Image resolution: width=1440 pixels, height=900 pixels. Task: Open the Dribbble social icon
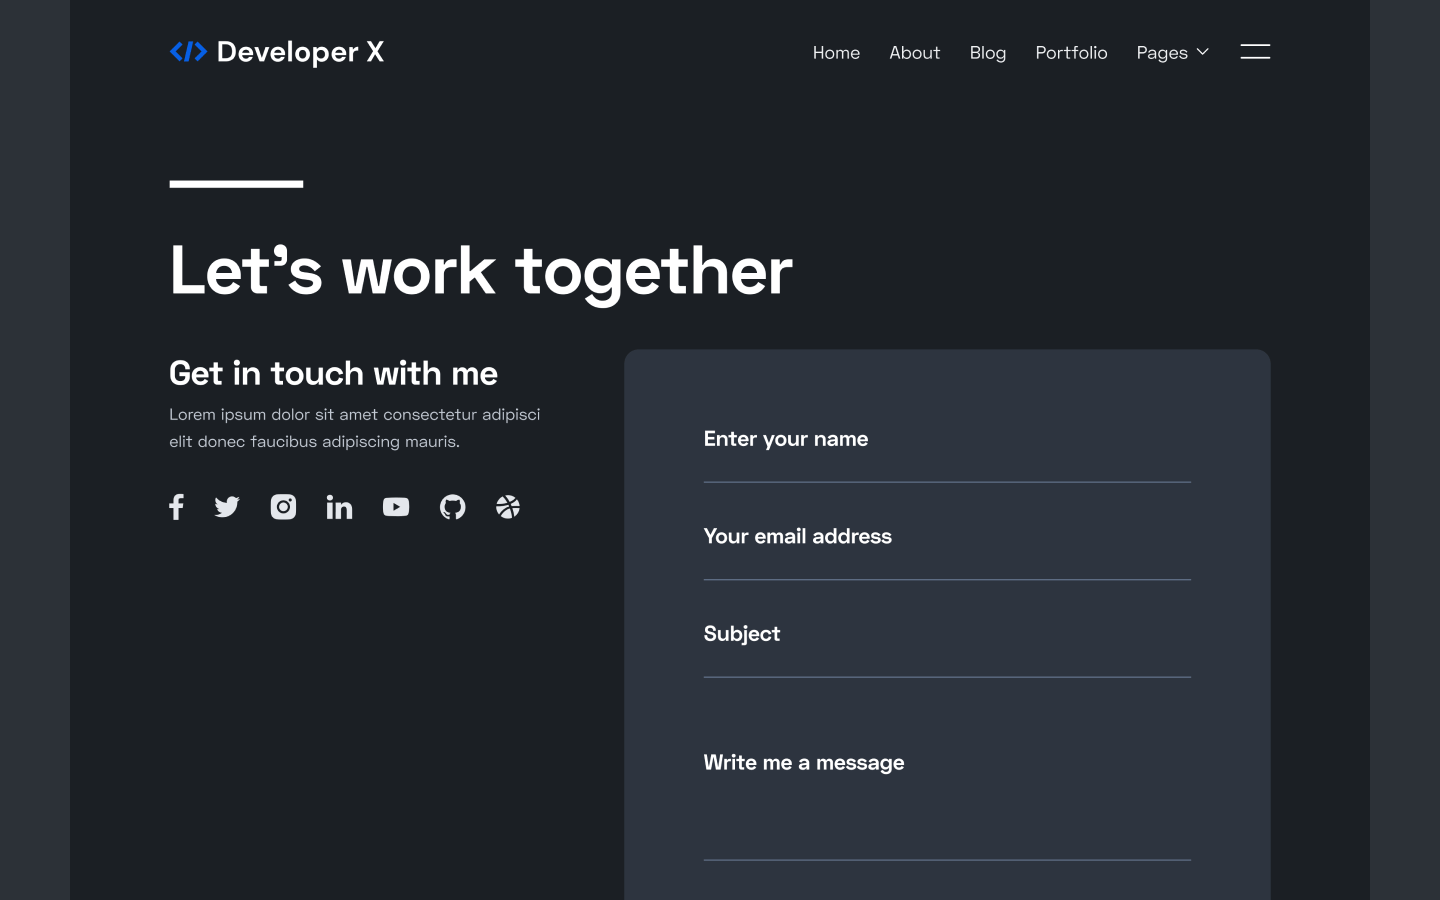508,507
